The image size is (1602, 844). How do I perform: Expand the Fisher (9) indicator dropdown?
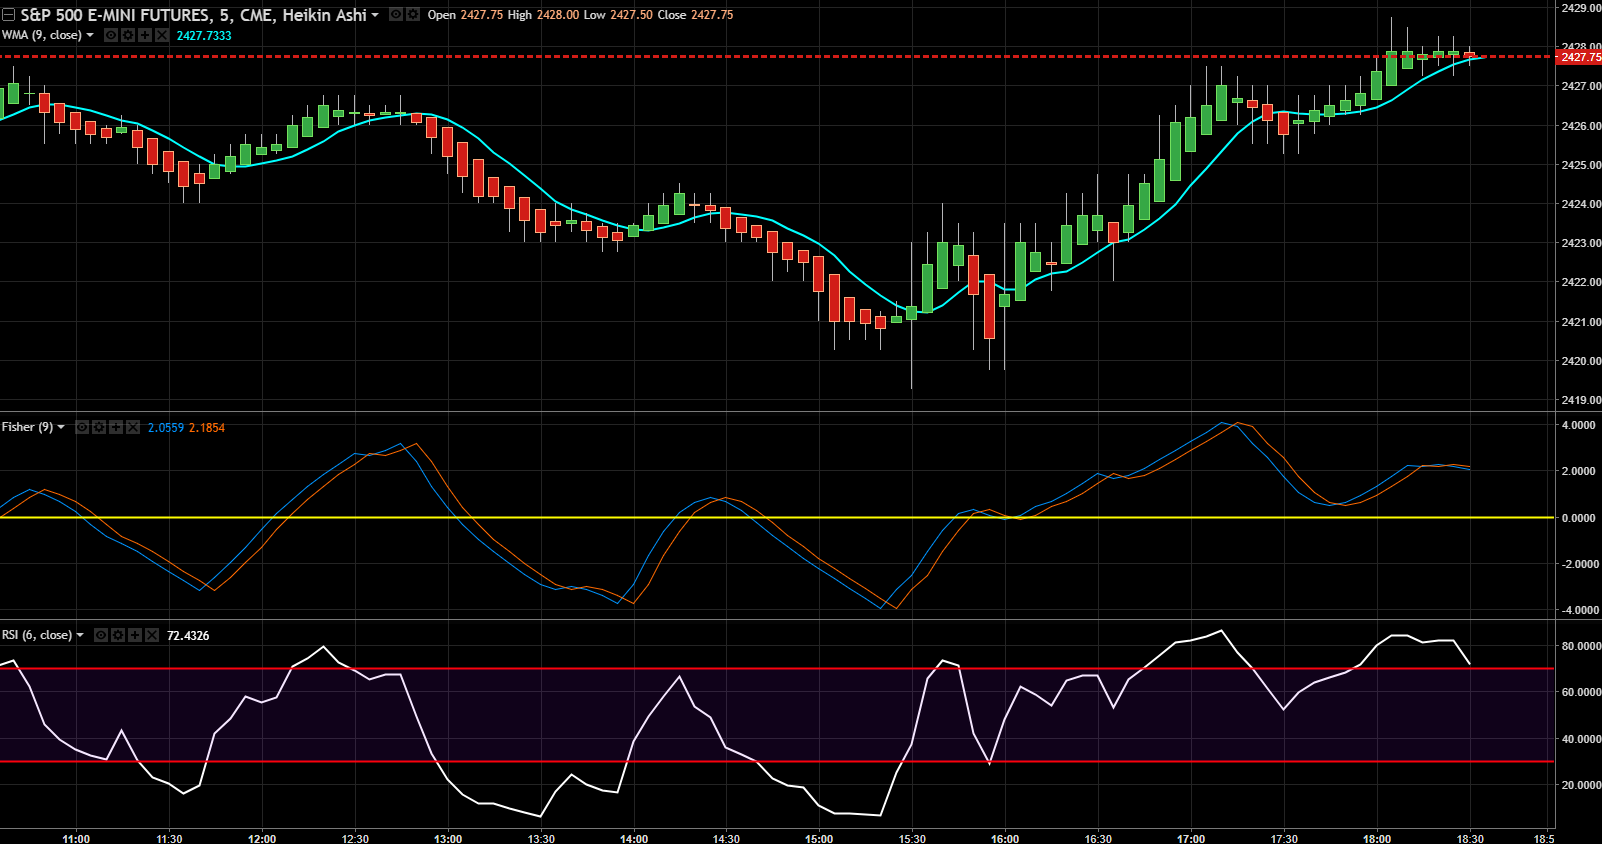61,427
